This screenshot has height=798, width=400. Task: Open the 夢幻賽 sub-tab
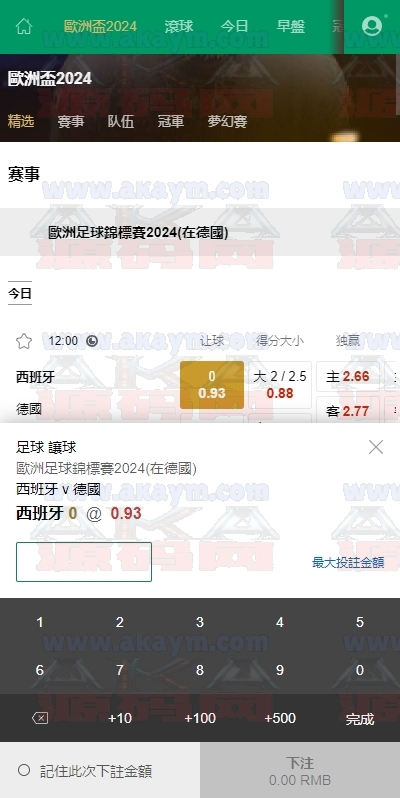click(x=227, y=121)
